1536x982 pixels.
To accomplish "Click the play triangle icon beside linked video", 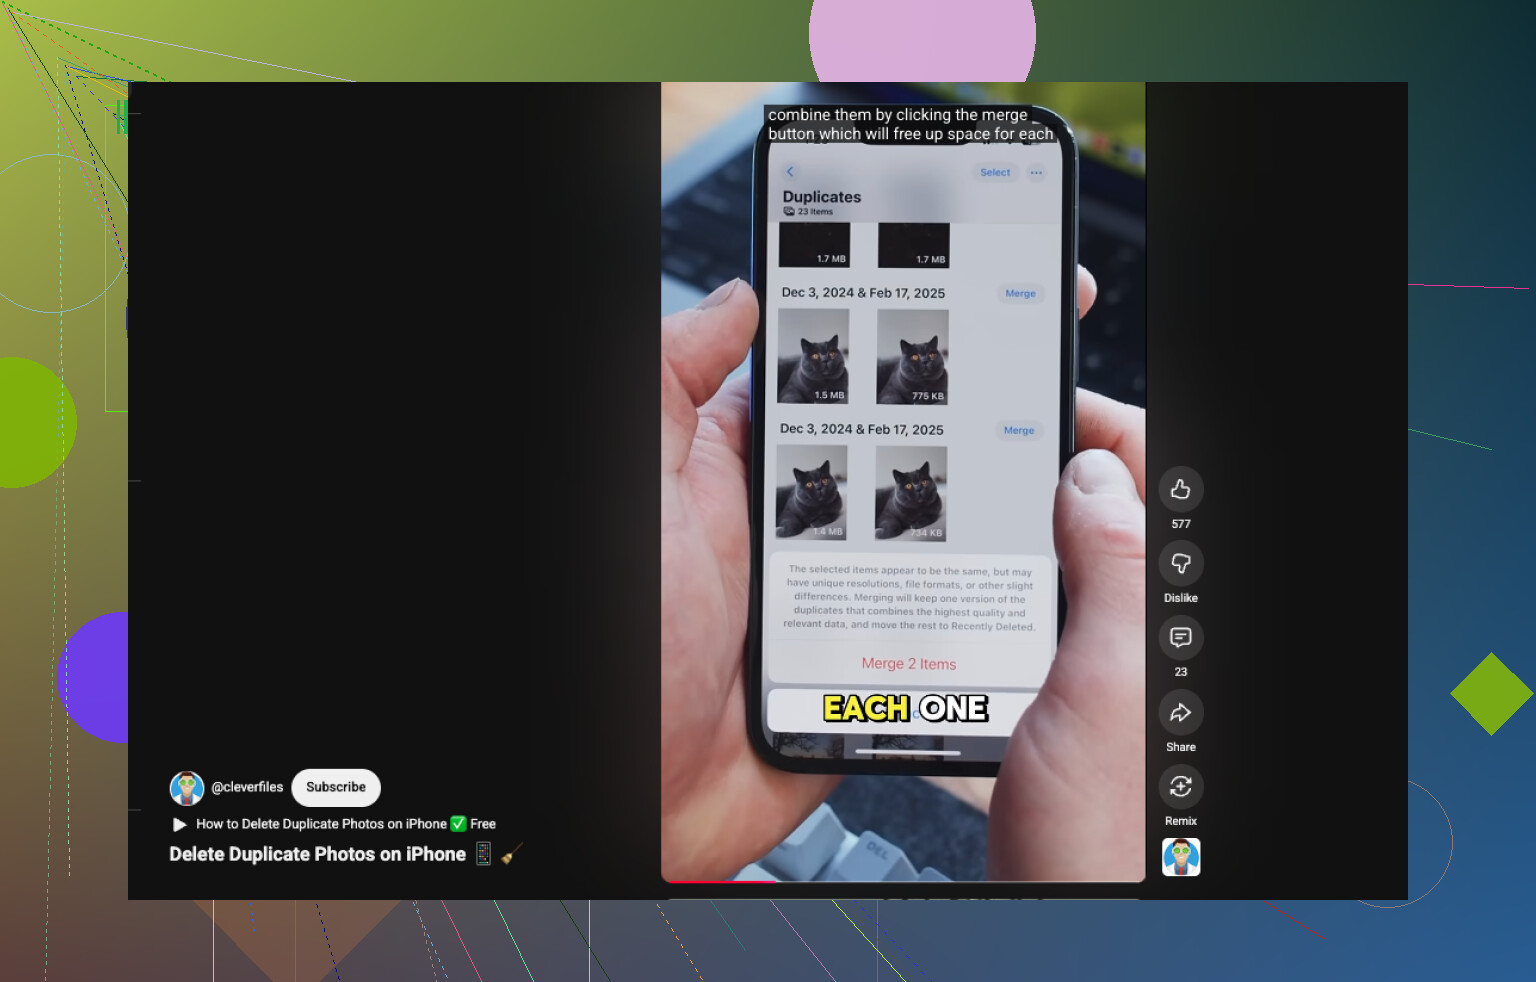I will pos(180,825).
